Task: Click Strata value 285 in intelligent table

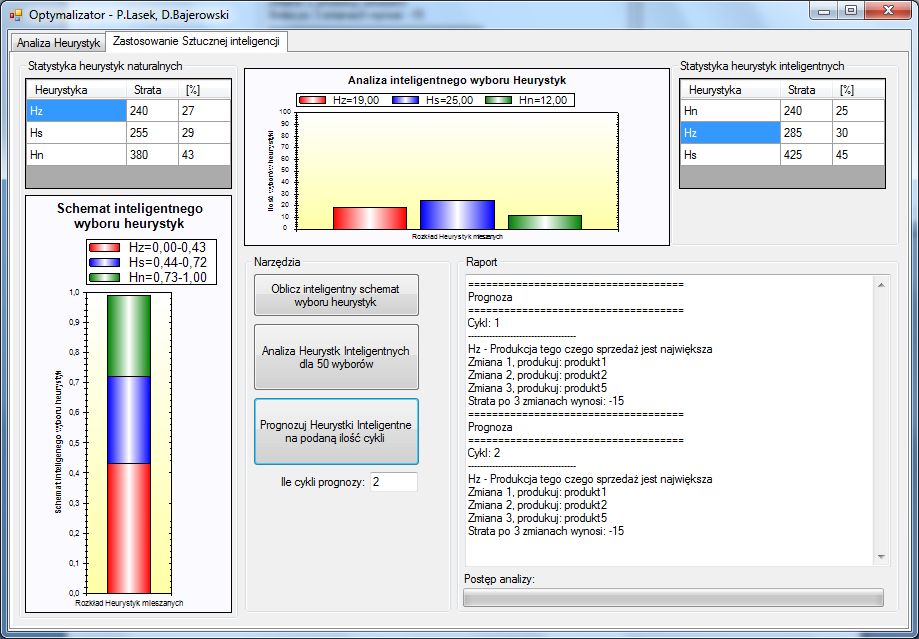Action: point(806,133)
